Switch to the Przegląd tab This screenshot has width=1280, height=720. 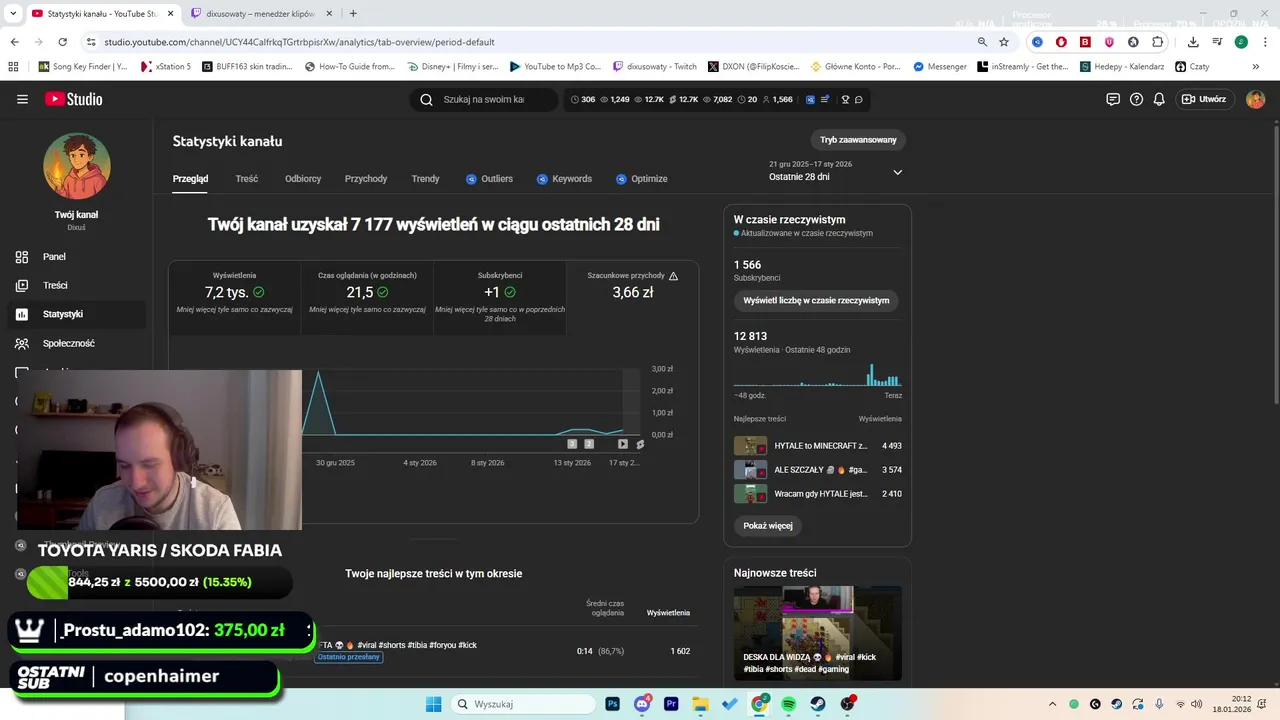click(x=190, y=179)
